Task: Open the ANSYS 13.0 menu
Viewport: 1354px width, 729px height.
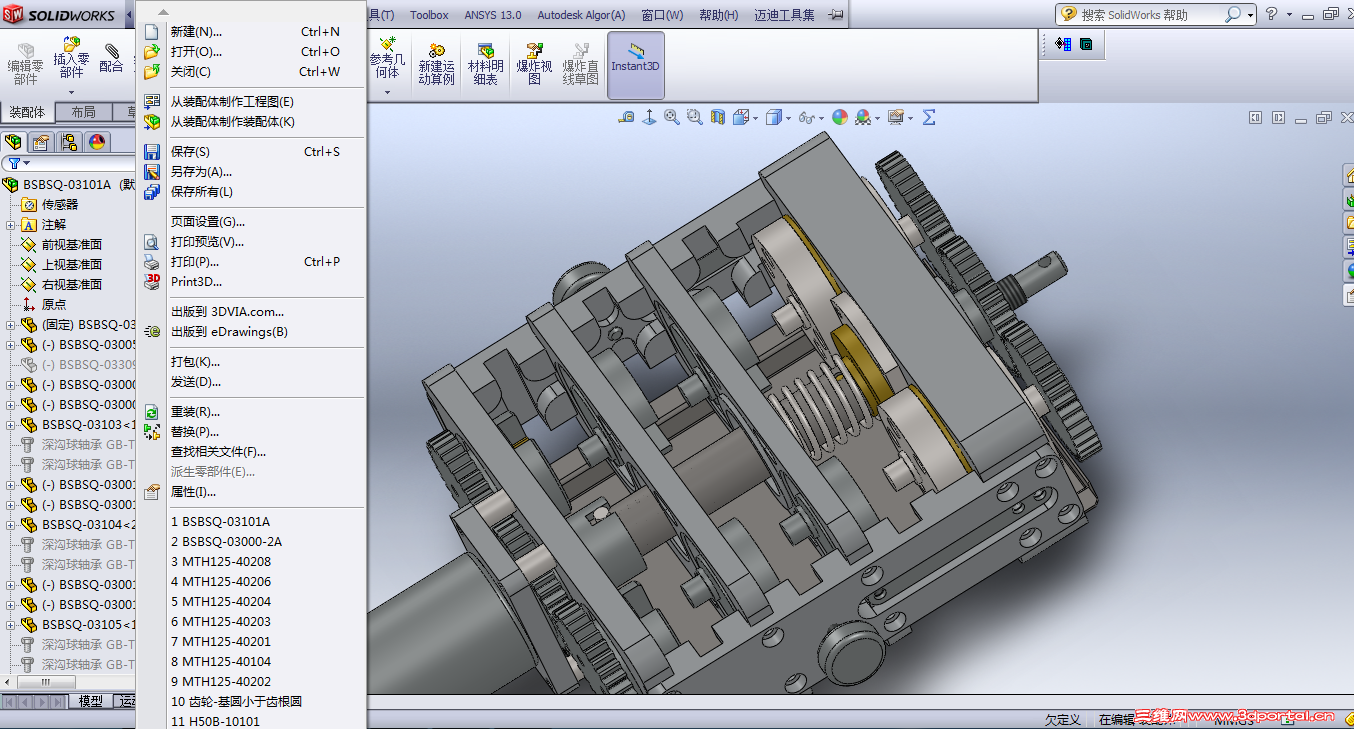Action: click(x=493, y=15)
